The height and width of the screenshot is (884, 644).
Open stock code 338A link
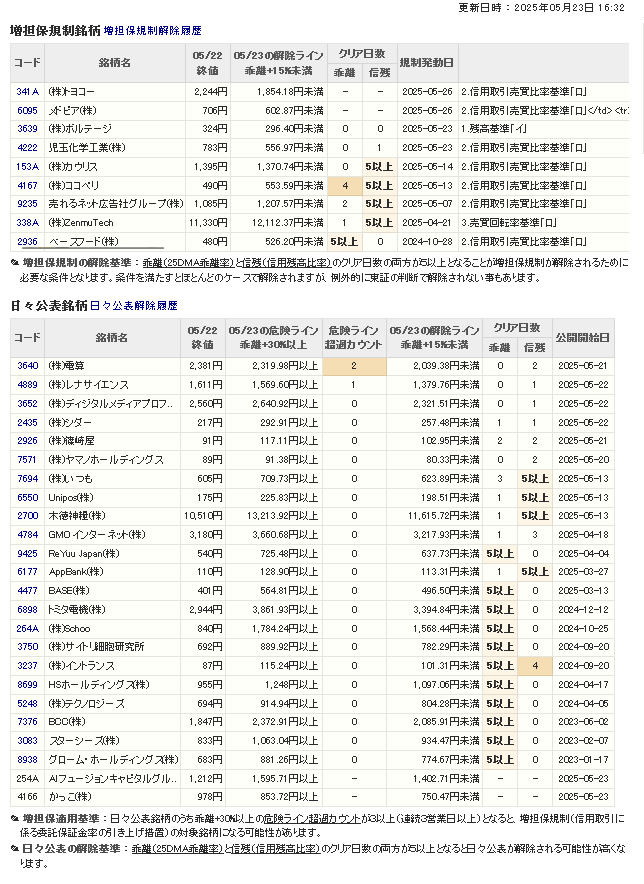coord(27,223)
